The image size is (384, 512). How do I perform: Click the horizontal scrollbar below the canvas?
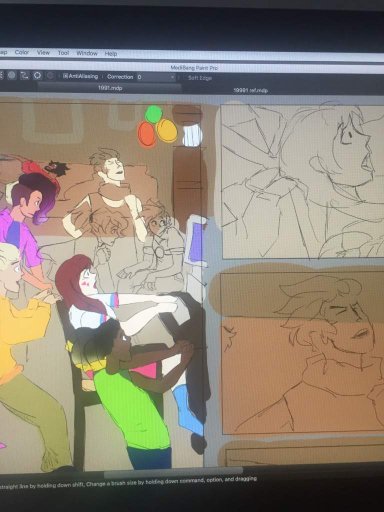[173, 471]
